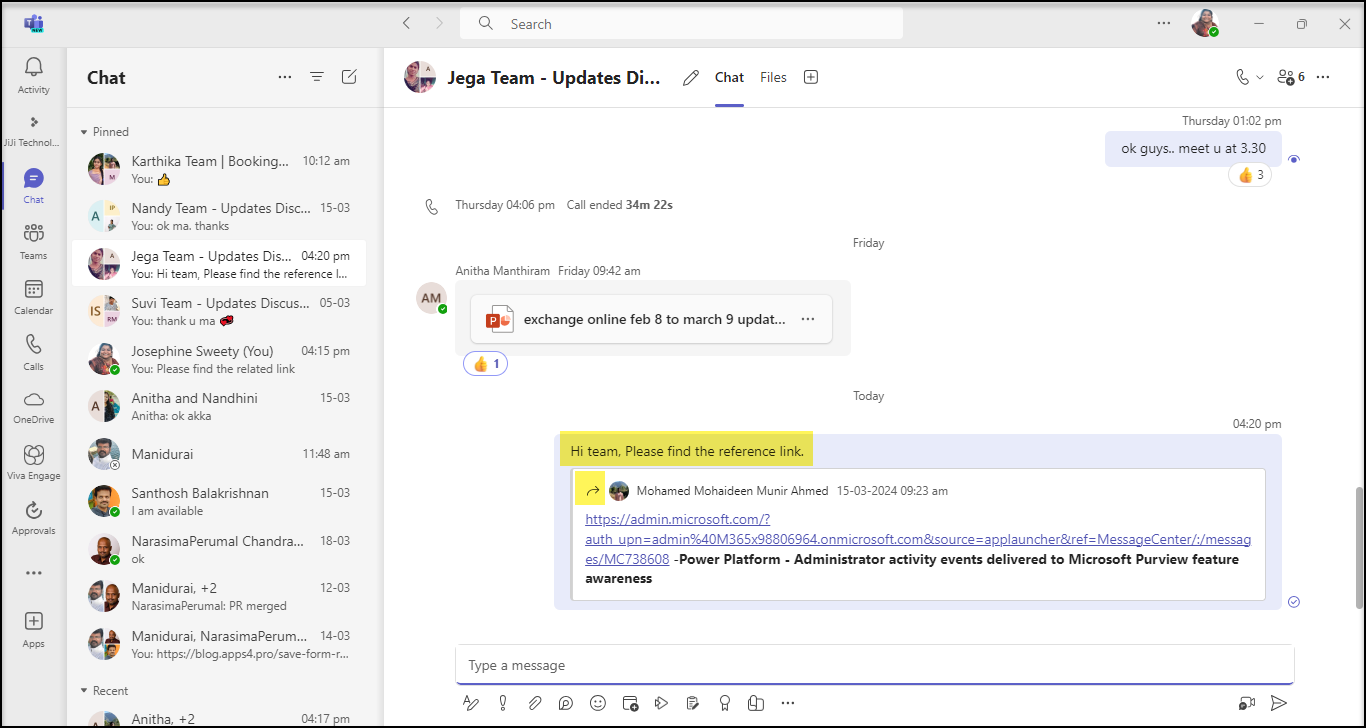The image size is (1366, 728).
Task: Click the Type a message field
Action: [874, 665]
